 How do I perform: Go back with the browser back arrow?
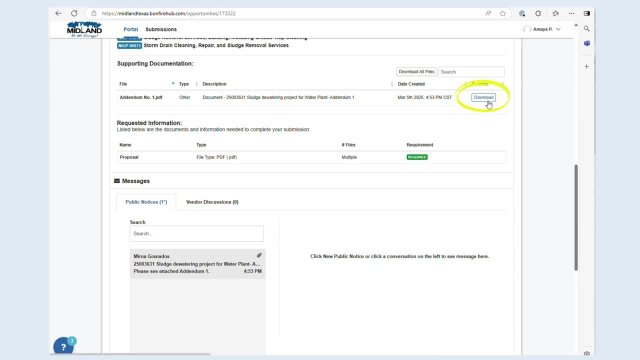coord(58,13)
